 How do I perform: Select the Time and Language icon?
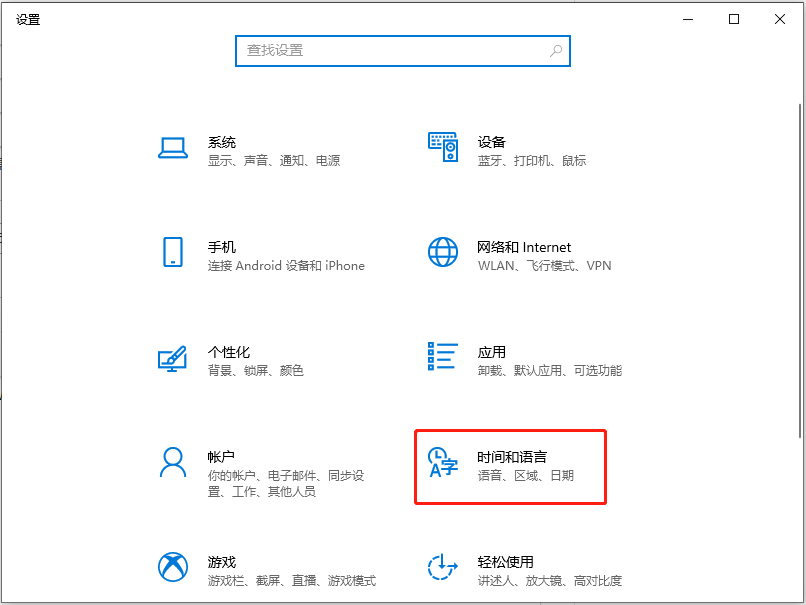[x=442, y=463]
